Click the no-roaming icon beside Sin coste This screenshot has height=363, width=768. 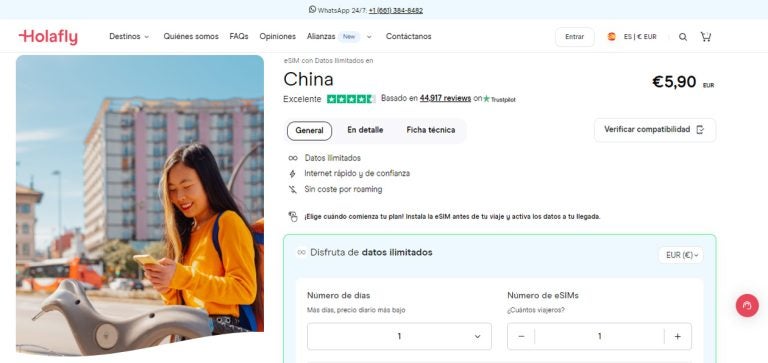[x=293, y=190]
